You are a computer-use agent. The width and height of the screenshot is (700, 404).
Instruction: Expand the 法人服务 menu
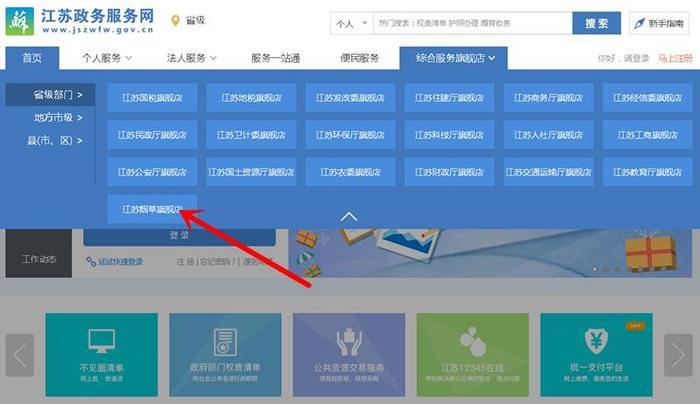(192, 58)
